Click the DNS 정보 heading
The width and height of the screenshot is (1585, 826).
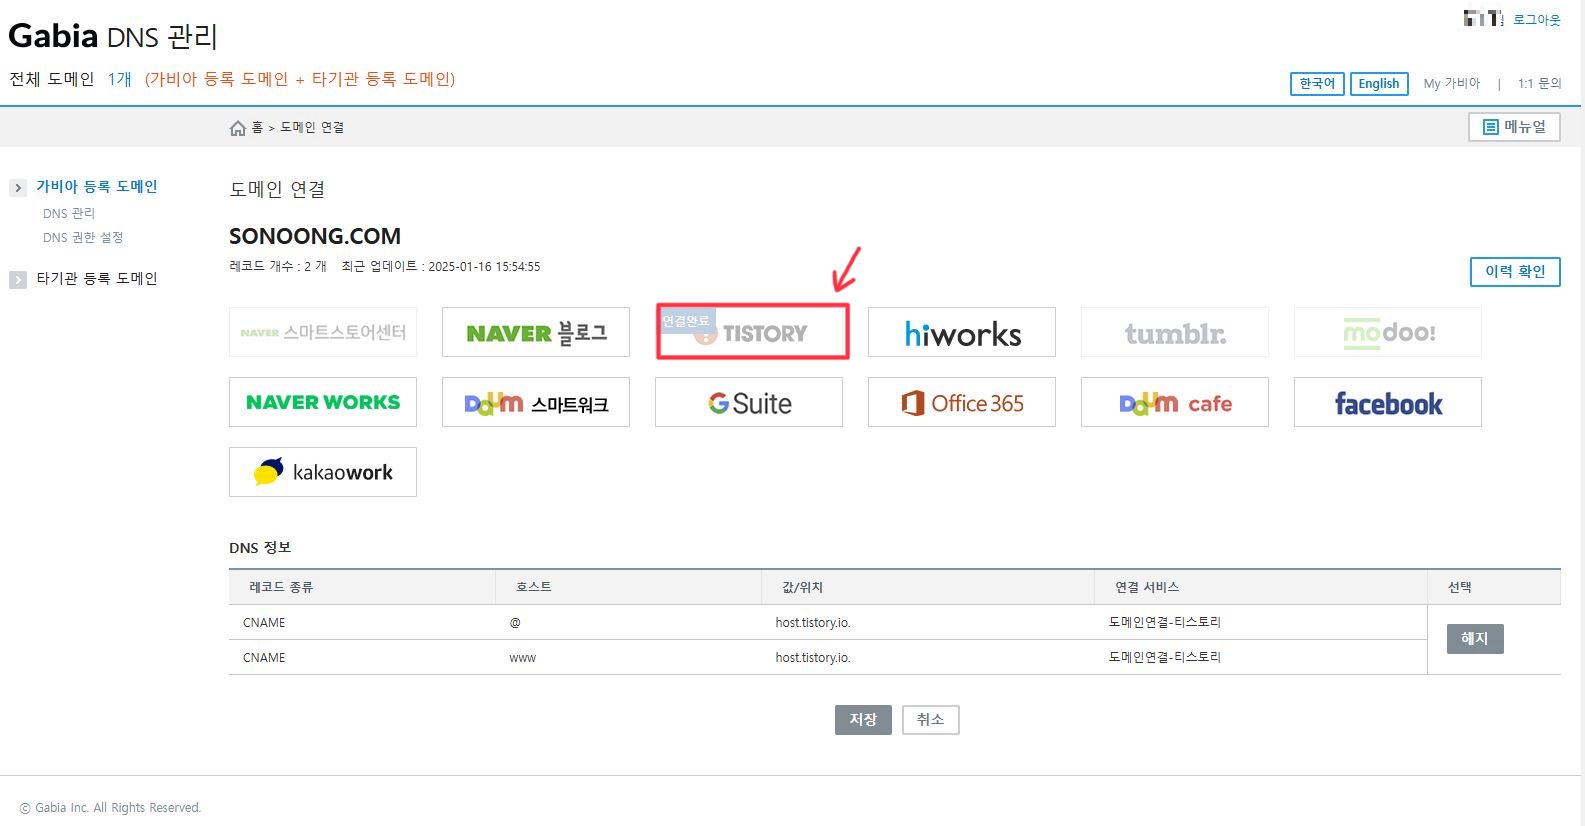tap(260, 548)
